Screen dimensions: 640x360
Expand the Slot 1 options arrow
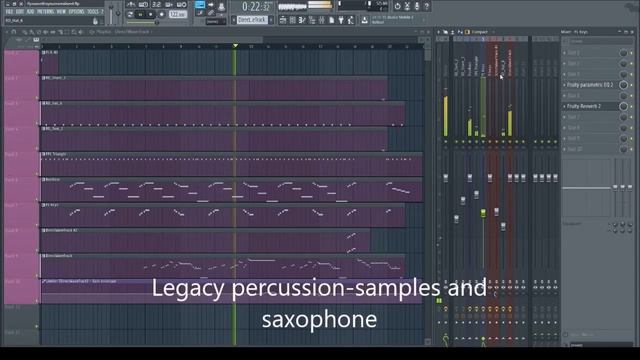tap(565, 53)
